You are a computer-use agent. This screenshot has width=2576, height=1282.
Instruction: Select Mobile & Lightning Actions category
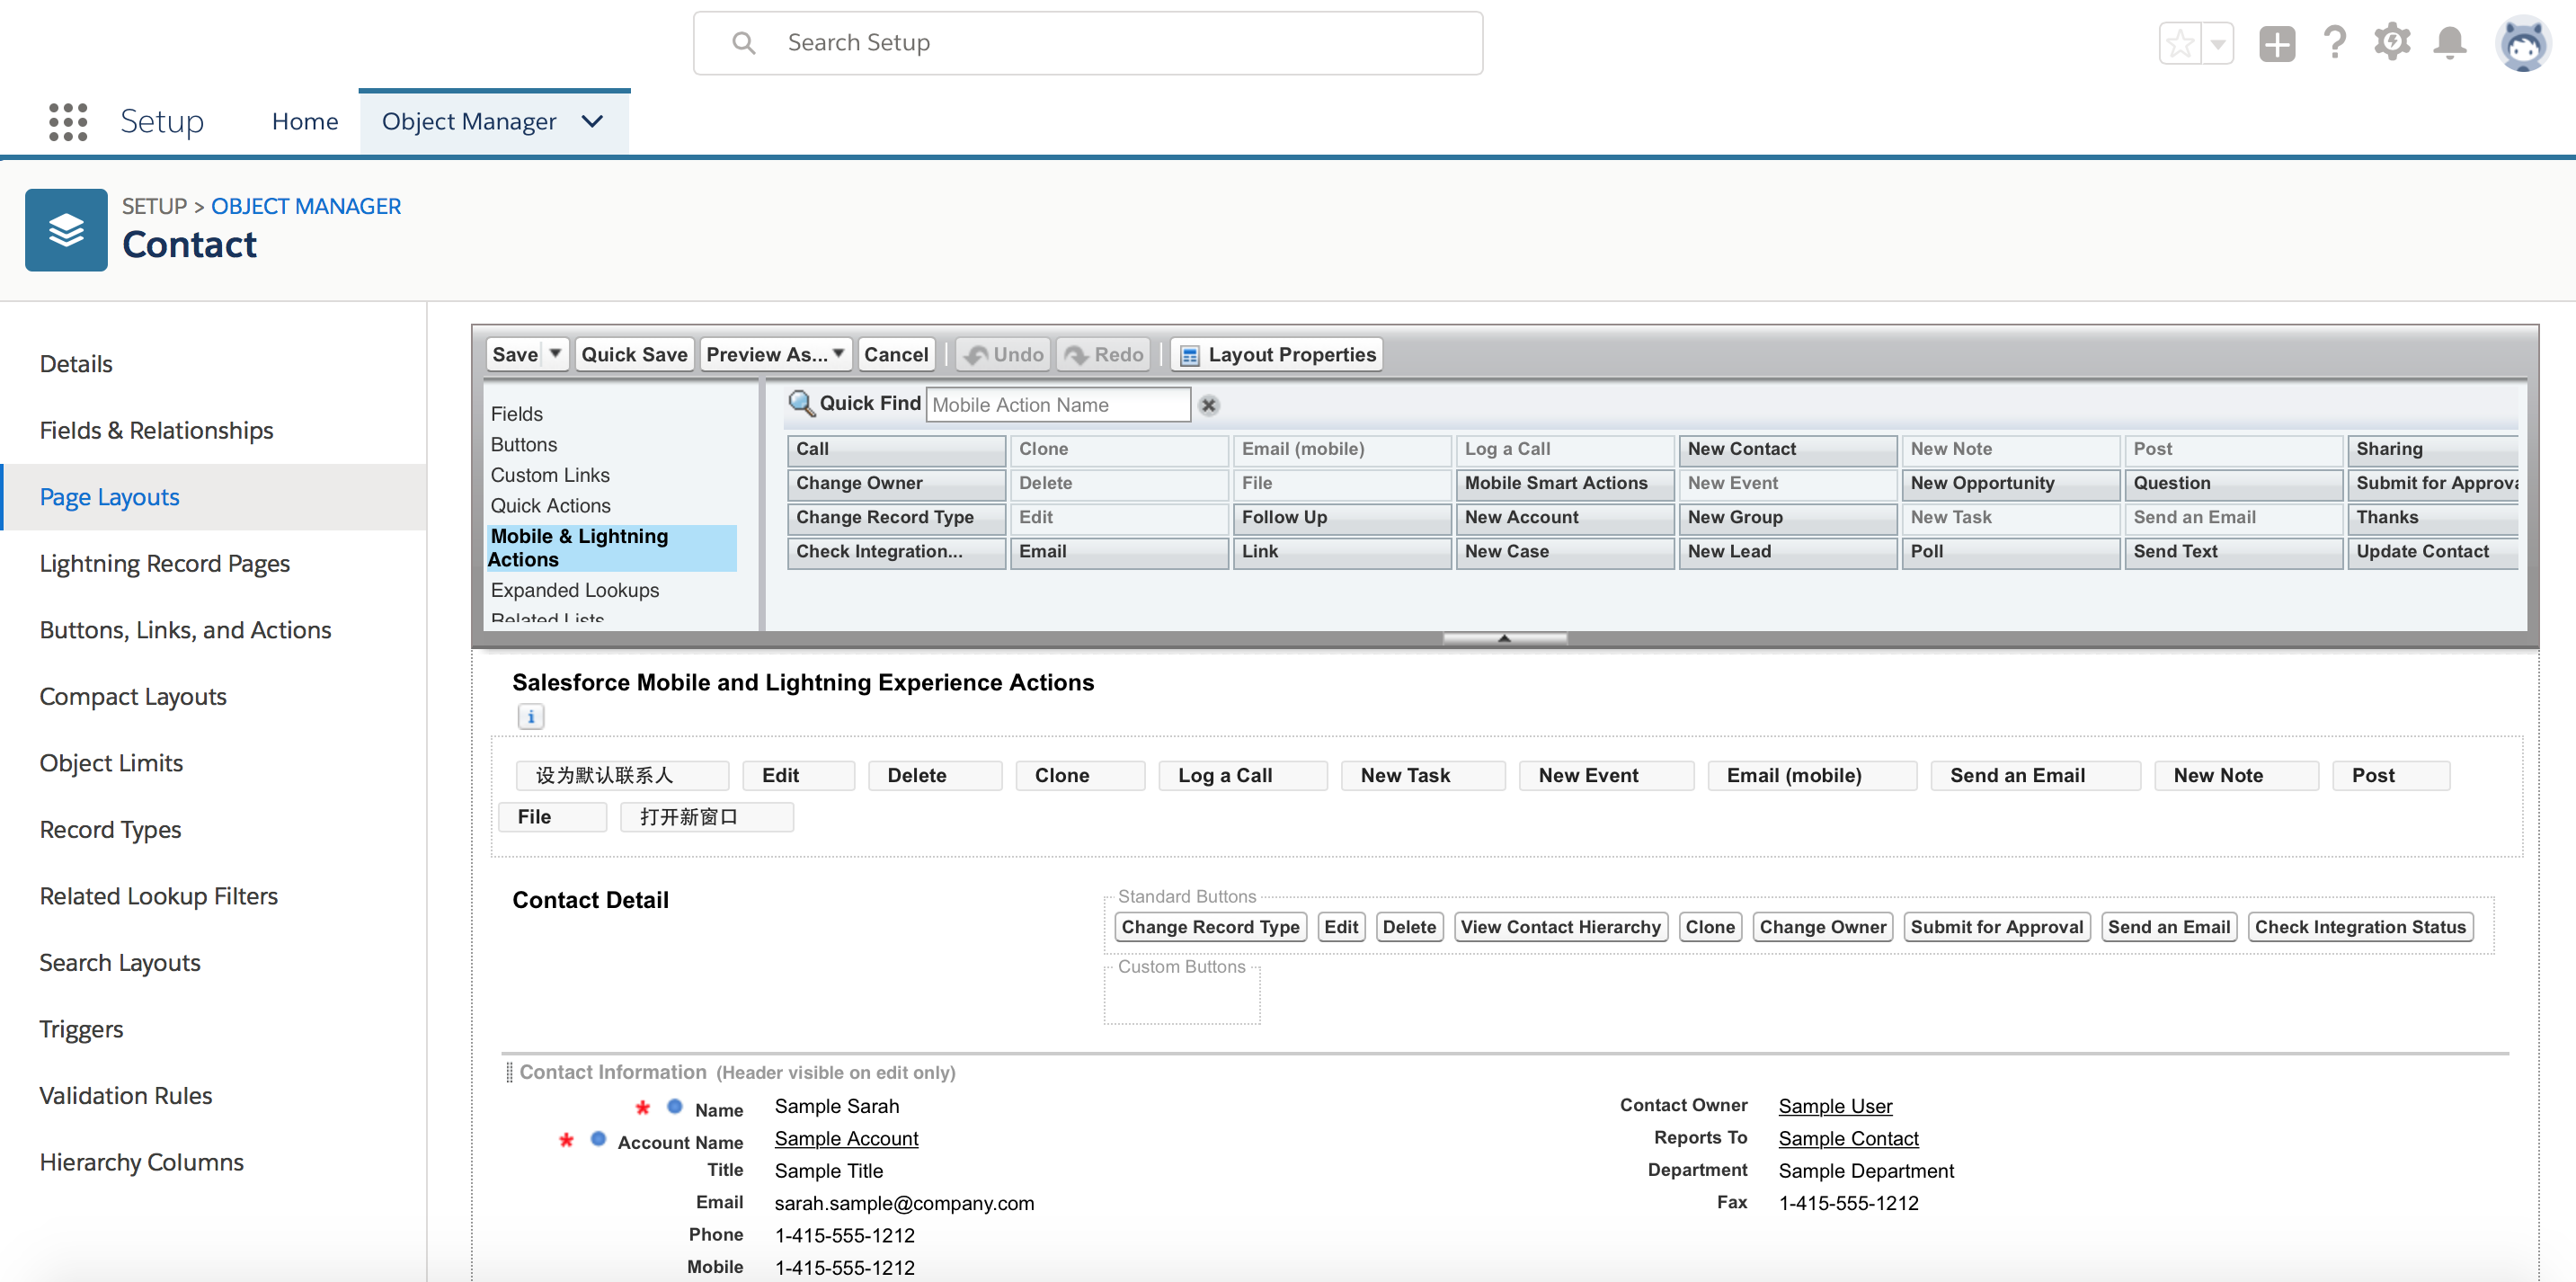[612, 548]
